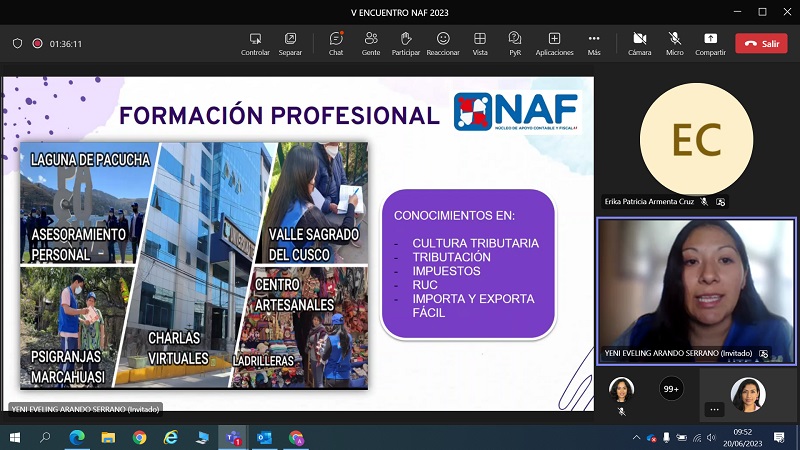
Task: Open the Reaccionar emoji reactions
Action: (x=443, y=44)
